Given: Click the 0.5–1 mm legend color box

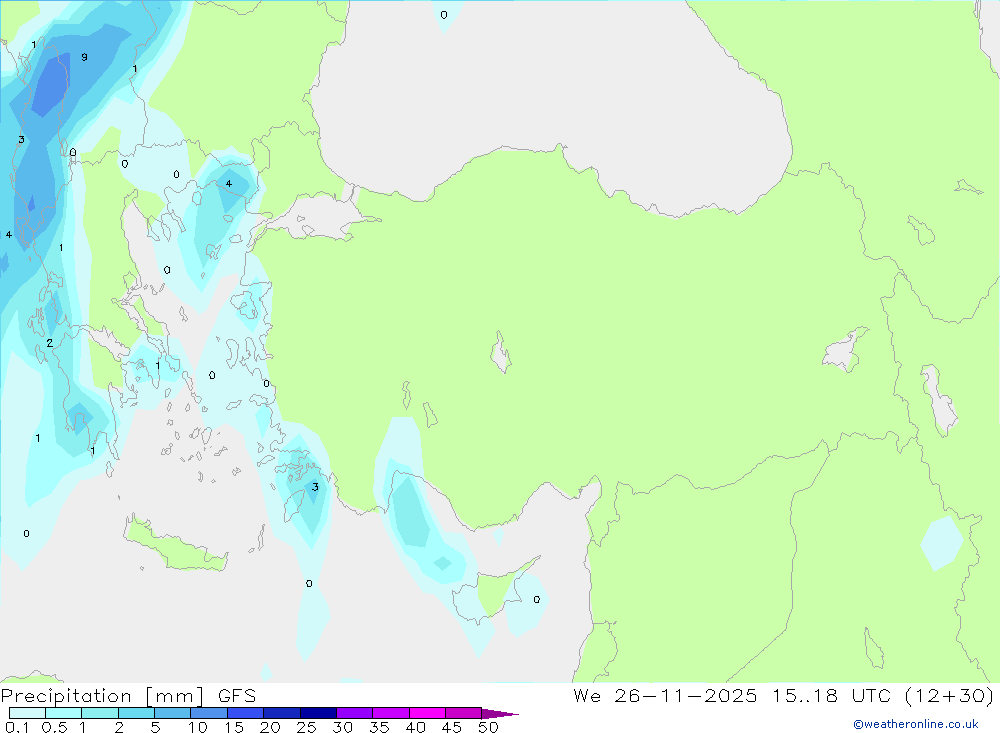Looking at the screenshot, I should [x=64, y=713].
